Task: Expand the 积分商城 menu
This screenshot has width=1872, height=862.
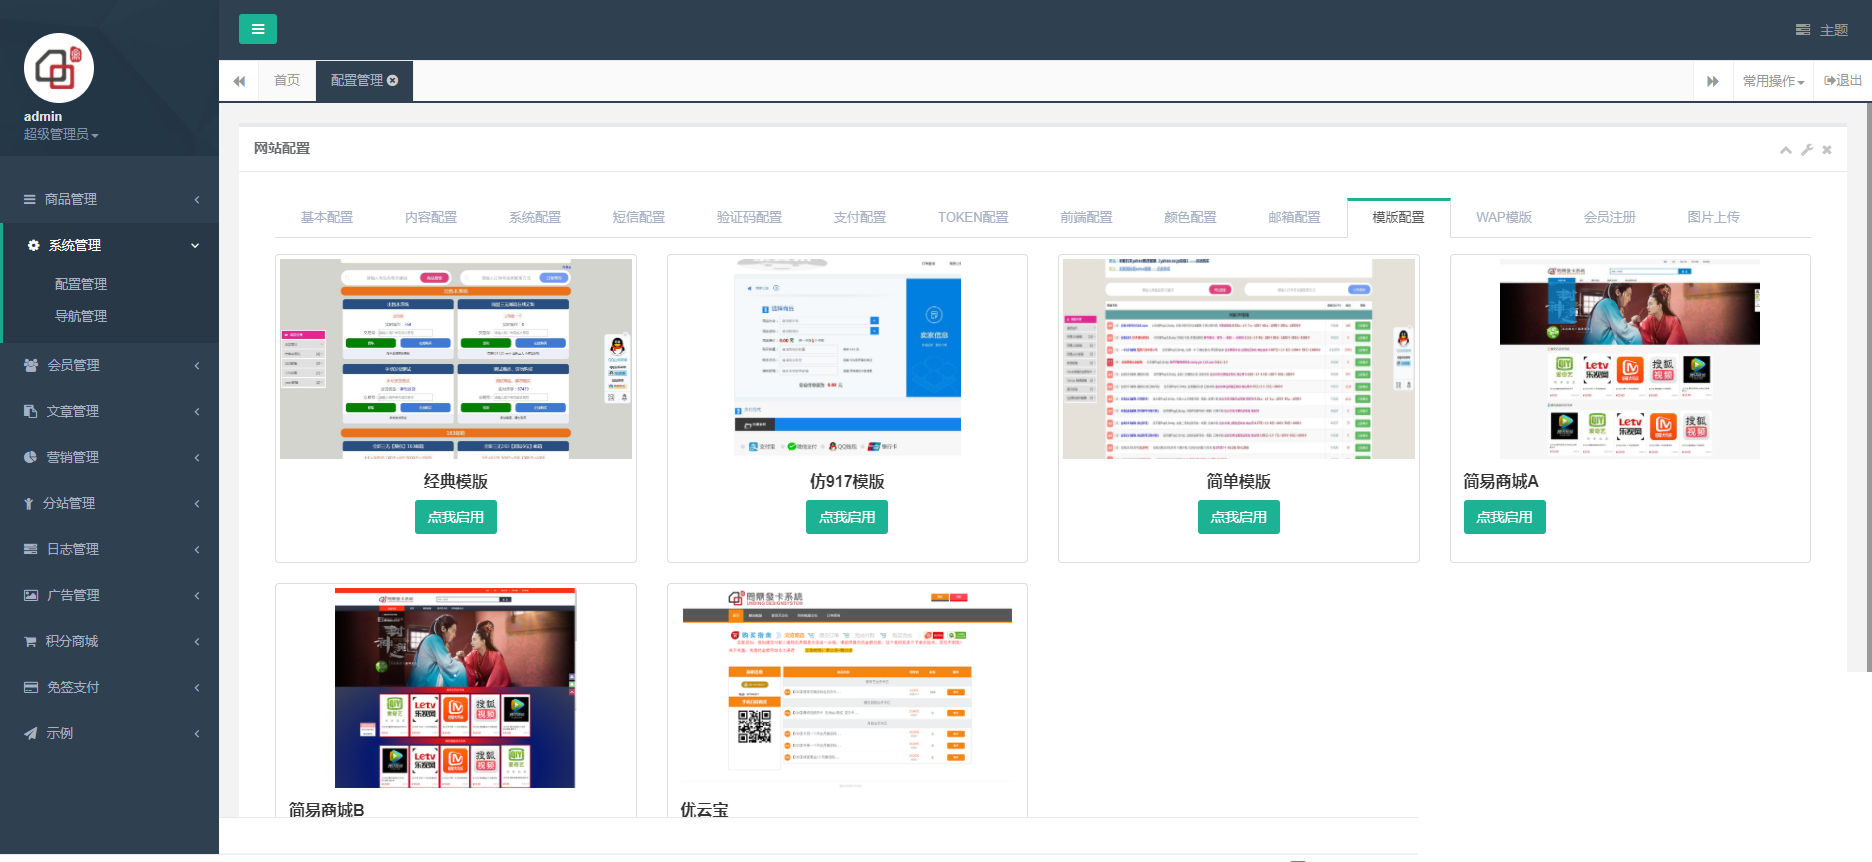Action: (109, 641)
